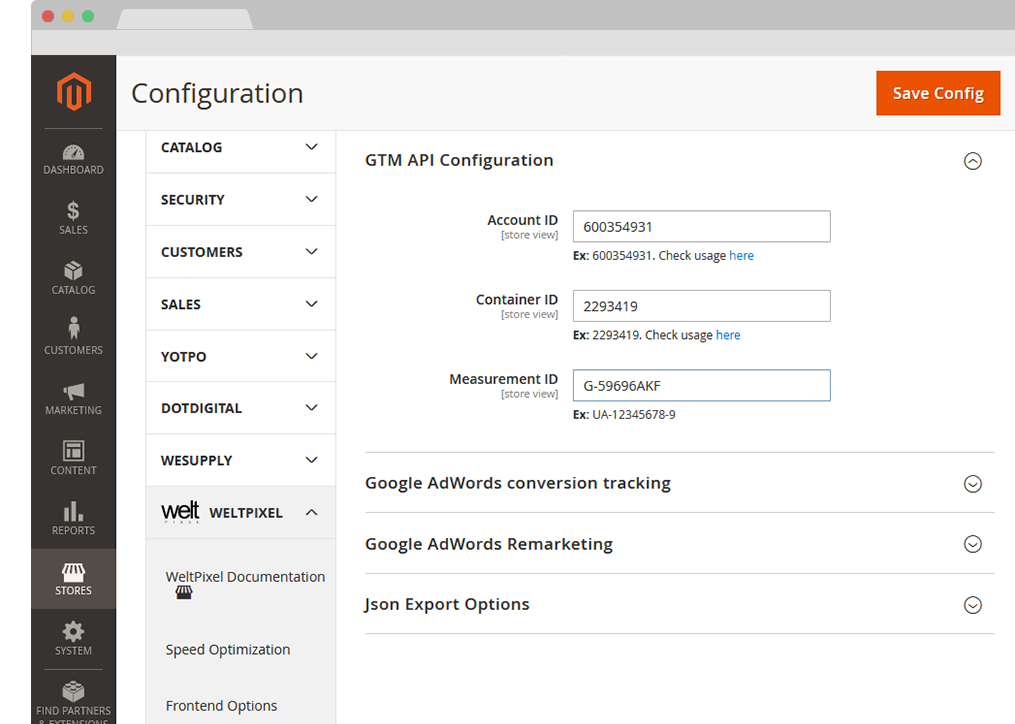
Task: Select Speed Optimization in WeltPixel menu
Action: 228,650
